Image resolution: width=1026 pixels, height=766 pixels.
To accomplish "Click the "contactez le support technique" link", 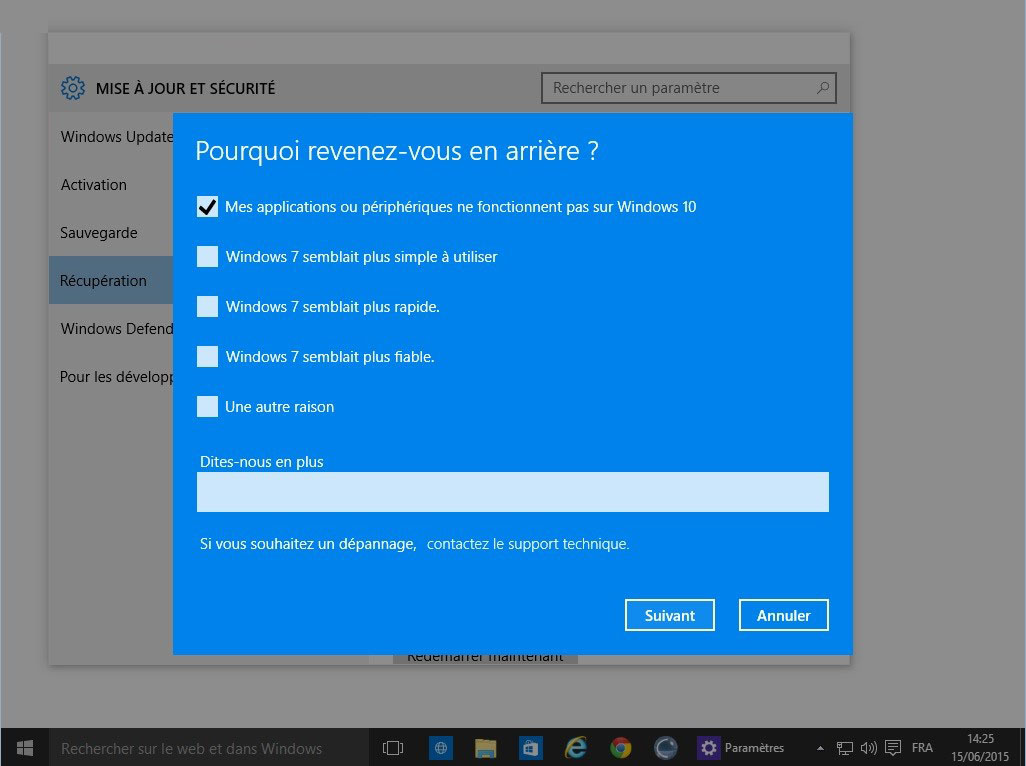I will click(x=527, y=544).
